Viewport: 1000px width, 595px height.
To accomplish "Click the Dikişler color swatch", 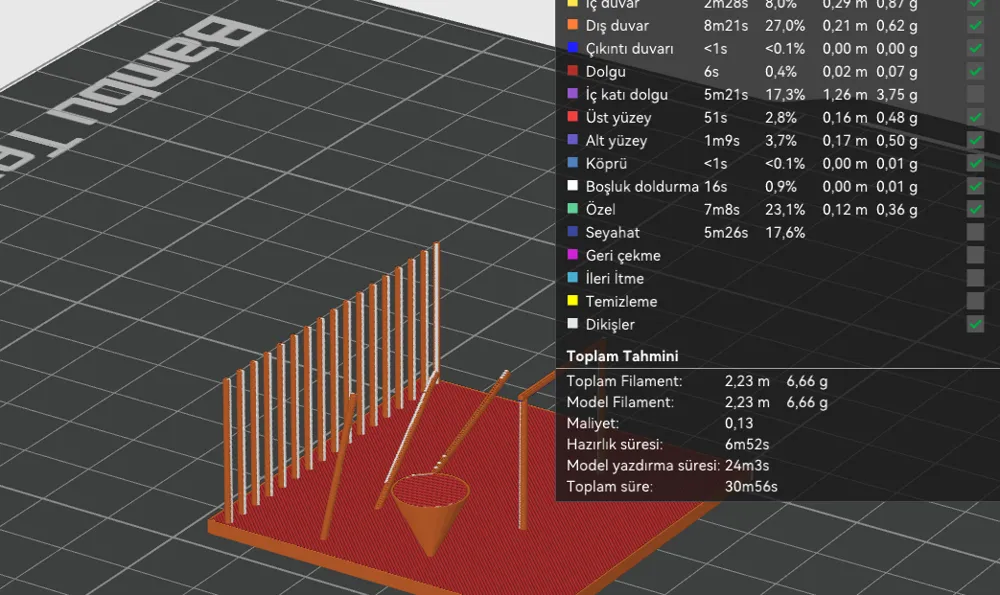I will 573,323.
